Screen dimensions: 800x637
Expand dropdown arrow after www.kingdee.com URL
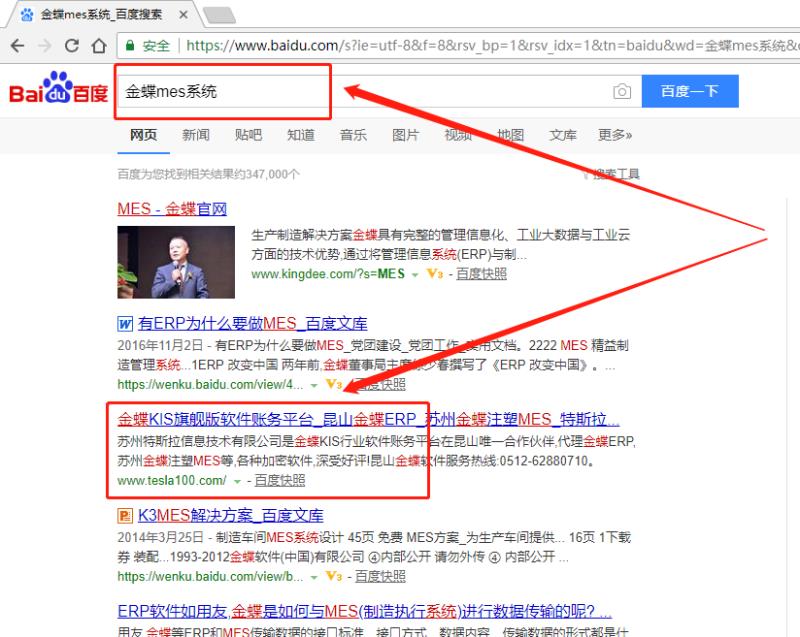(x=414, y=274)
